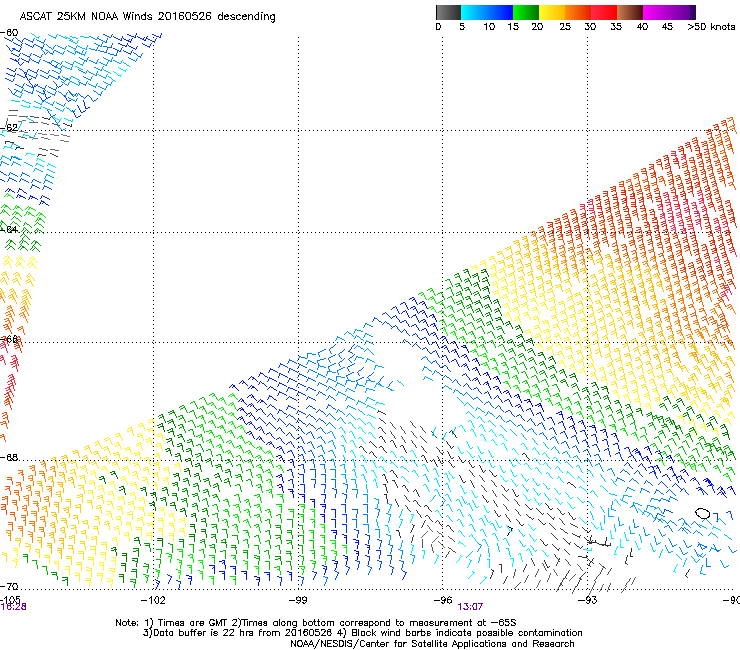Click the 'NOAA/NESDIS/Center for Satellite Applications and Research' credit
Screen dimensions: 740x650
tap(432, 644)
